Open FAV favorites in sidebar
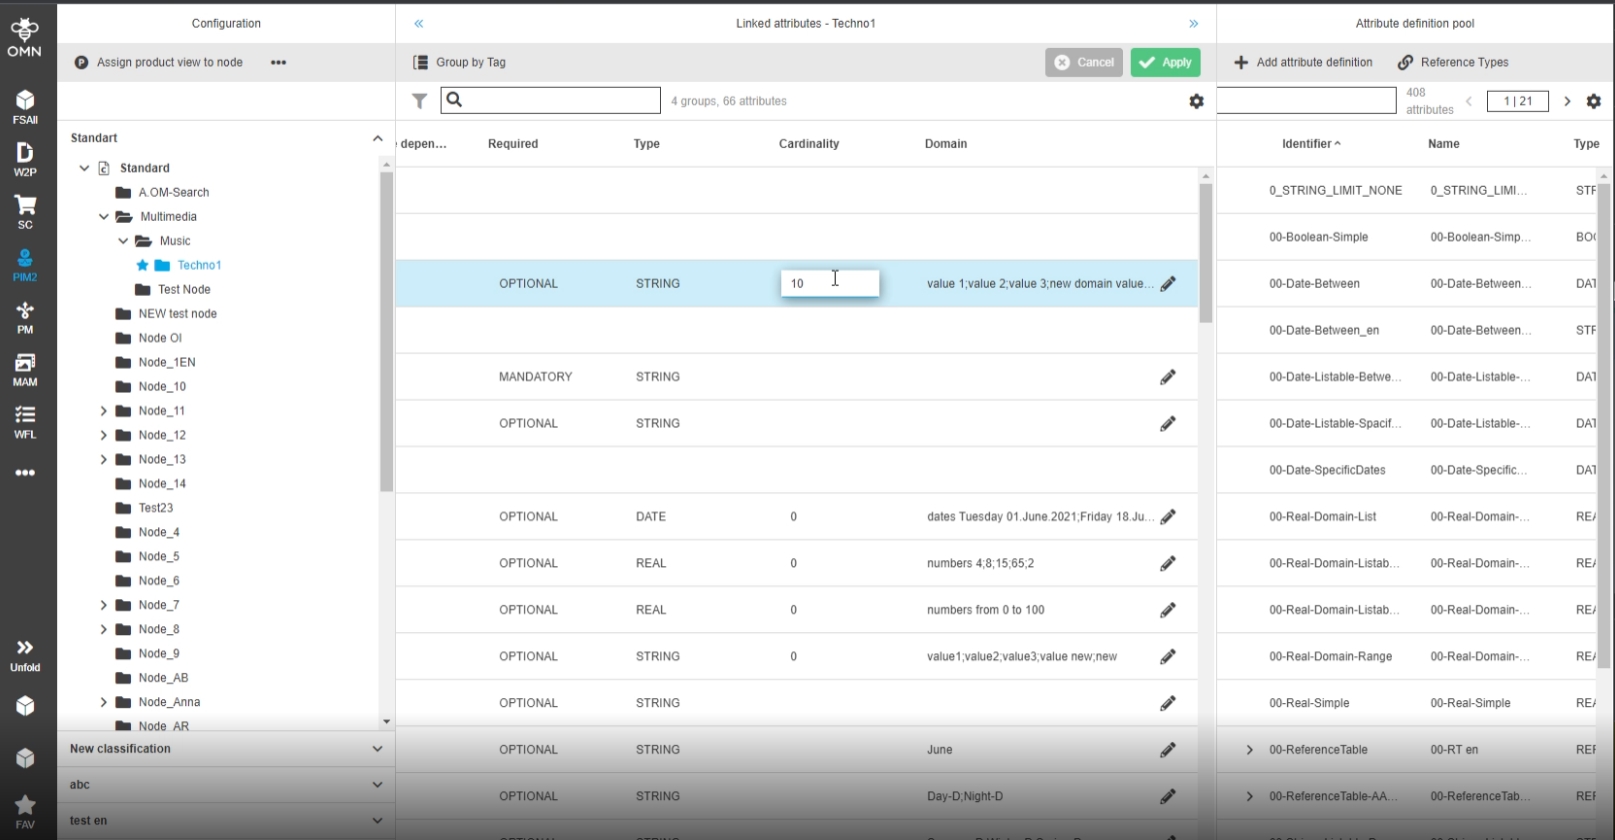Viewport: 1615px width, 840px height. [25, 811]
